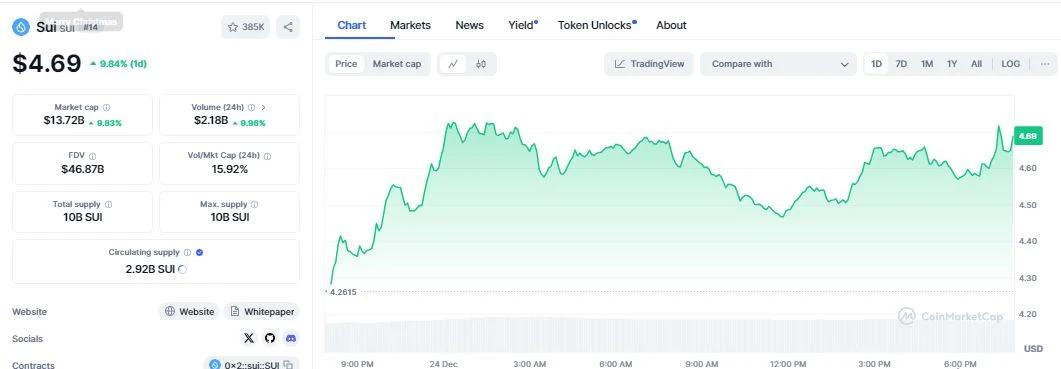Screen dimensions: 1061x369
Task: Toggle chart to Price view
Action: pos(346,64)
